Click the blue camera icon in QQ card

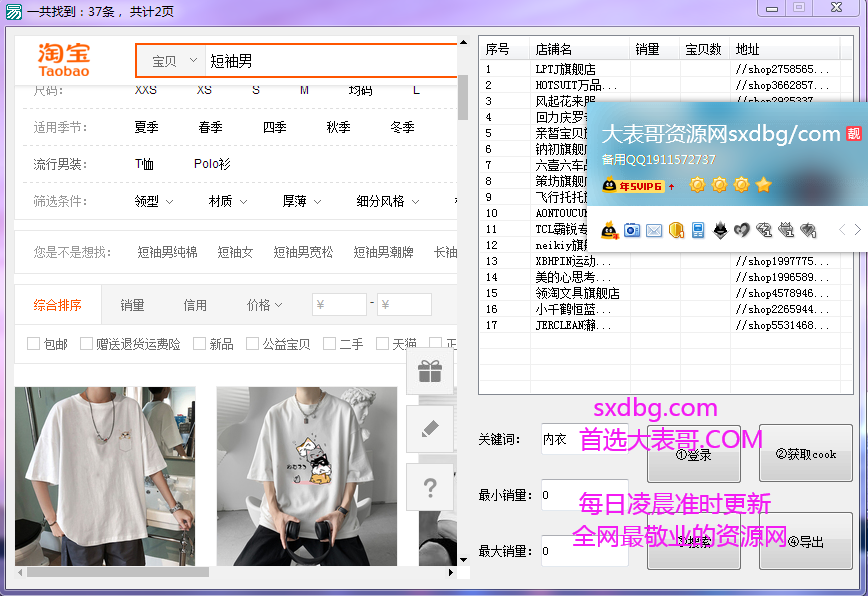[x=632, y=230]
